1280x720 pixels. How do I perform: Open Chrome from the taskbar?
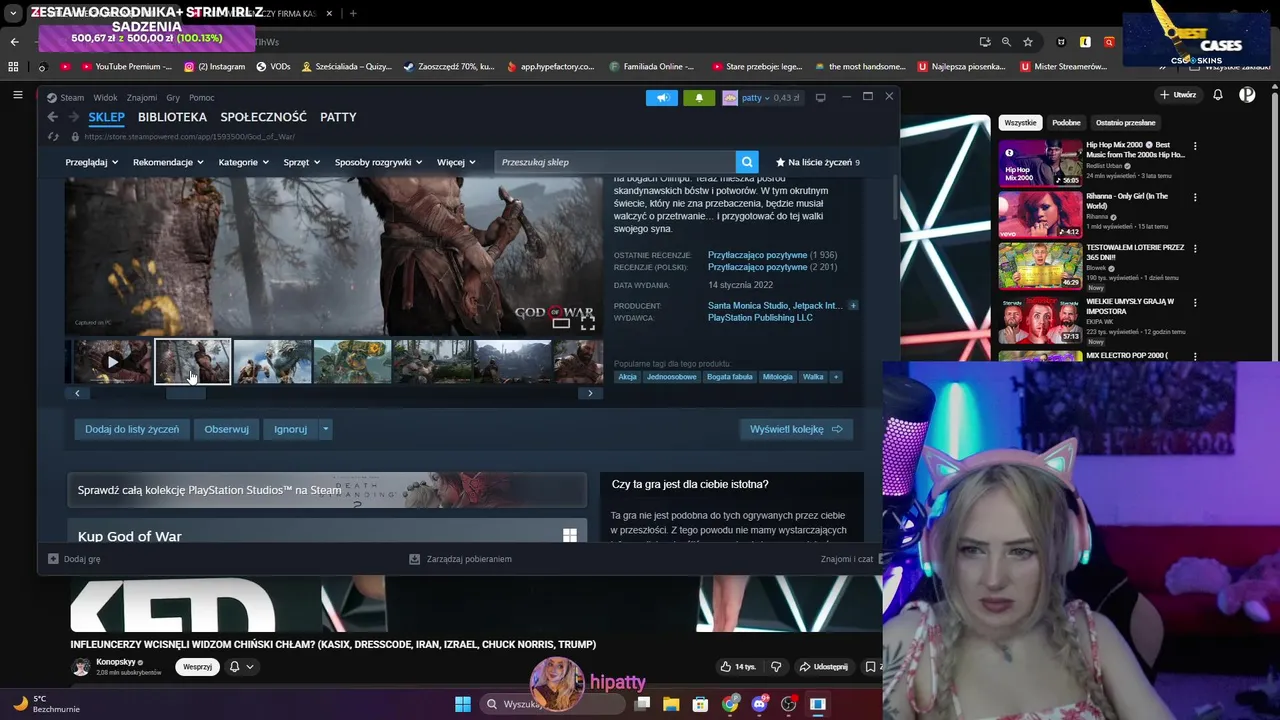[730, 704]
